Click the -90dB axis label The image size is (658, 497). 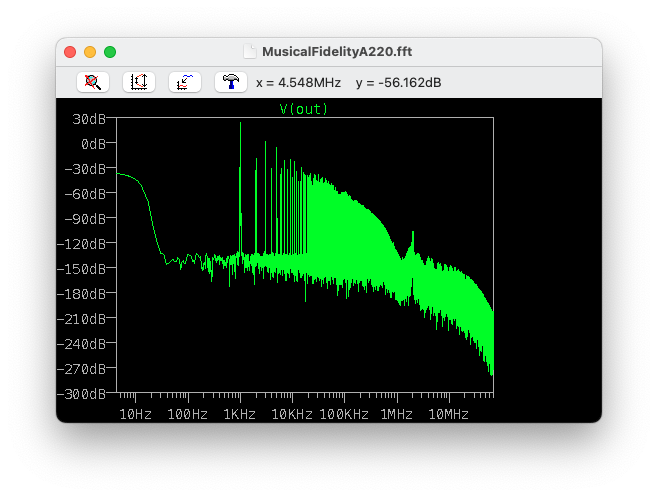[x=85, y=219]
